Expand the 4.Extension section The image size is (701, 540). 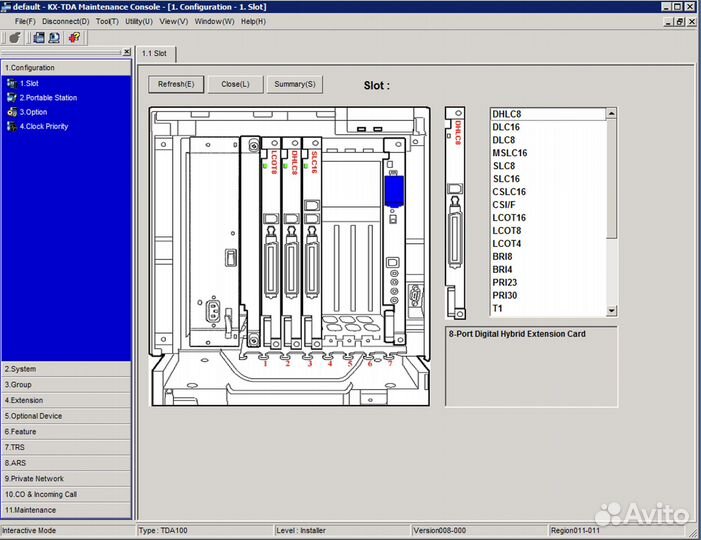(66, 400)
